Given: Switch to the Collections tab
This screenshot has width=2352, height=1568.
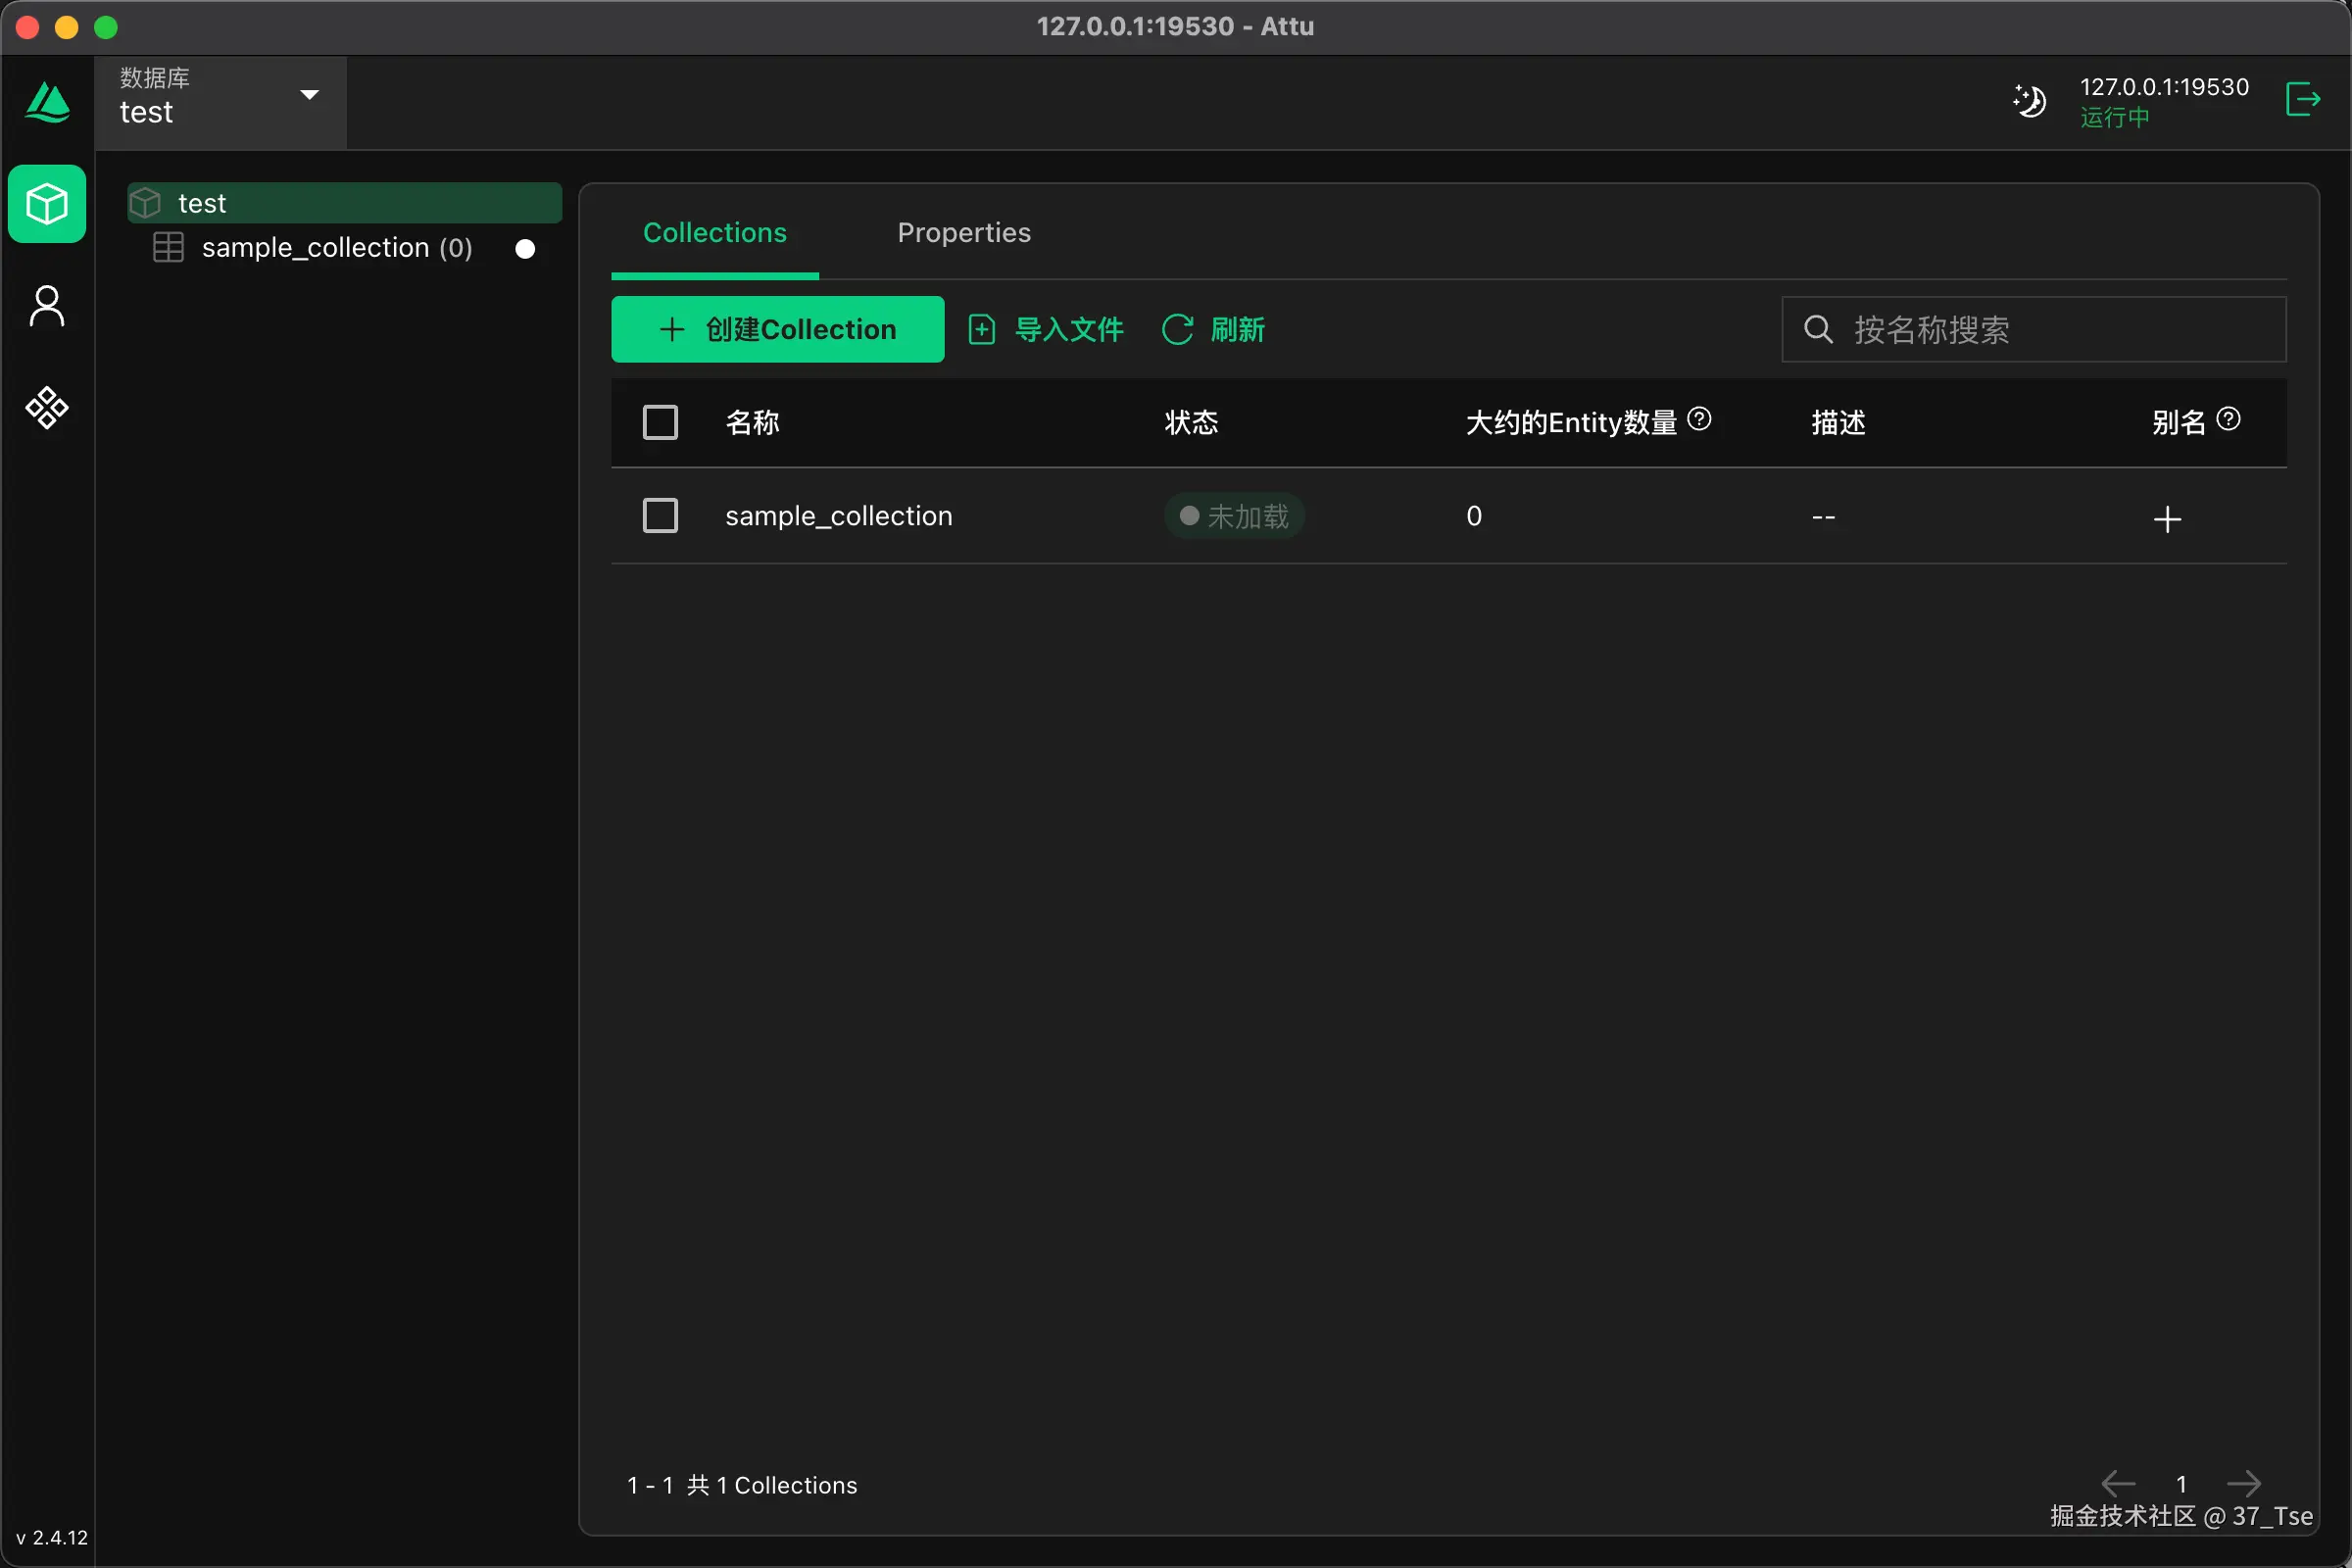Looking at the screenshot, I should click(714, 233).
